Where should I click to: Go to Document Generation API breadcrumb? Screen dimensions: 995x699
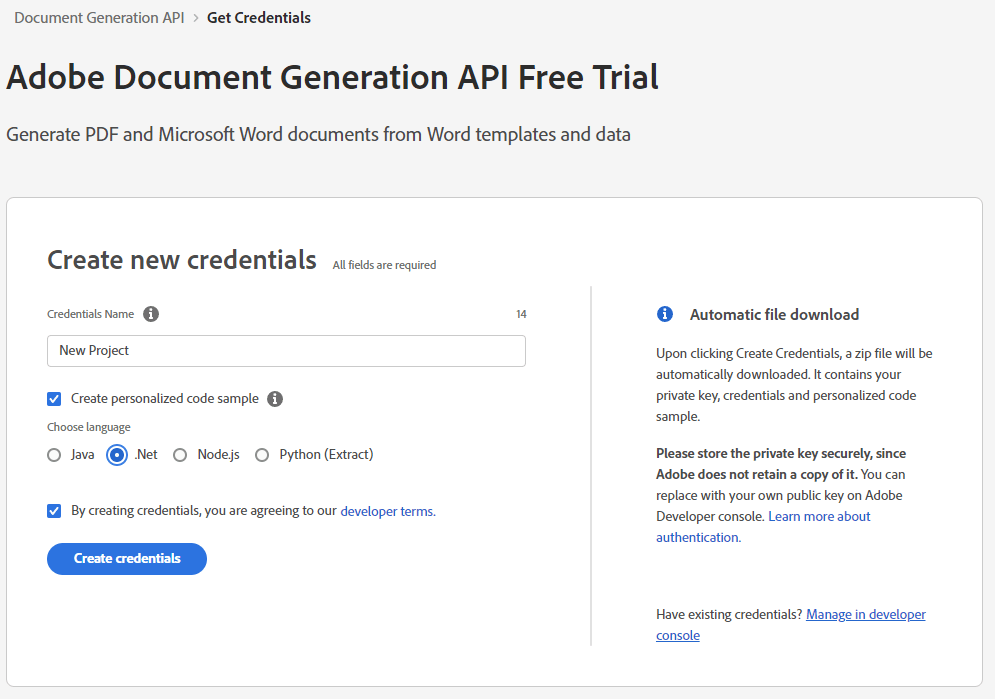[x=99, y=18]
